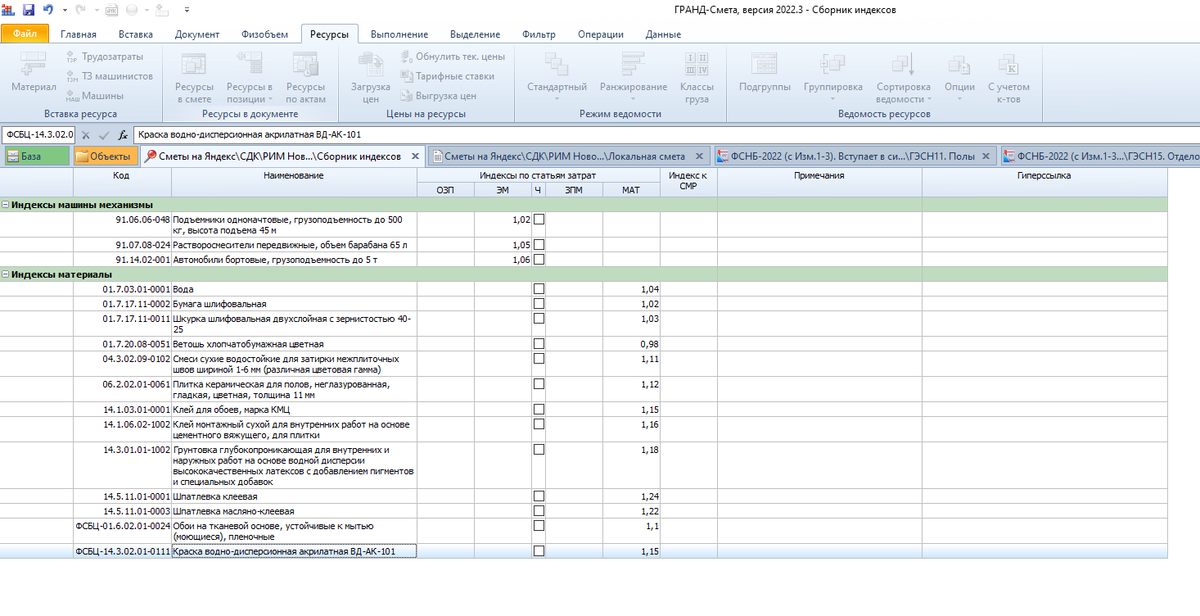Switch to the Документ ribbon tab

click(197, 34)
